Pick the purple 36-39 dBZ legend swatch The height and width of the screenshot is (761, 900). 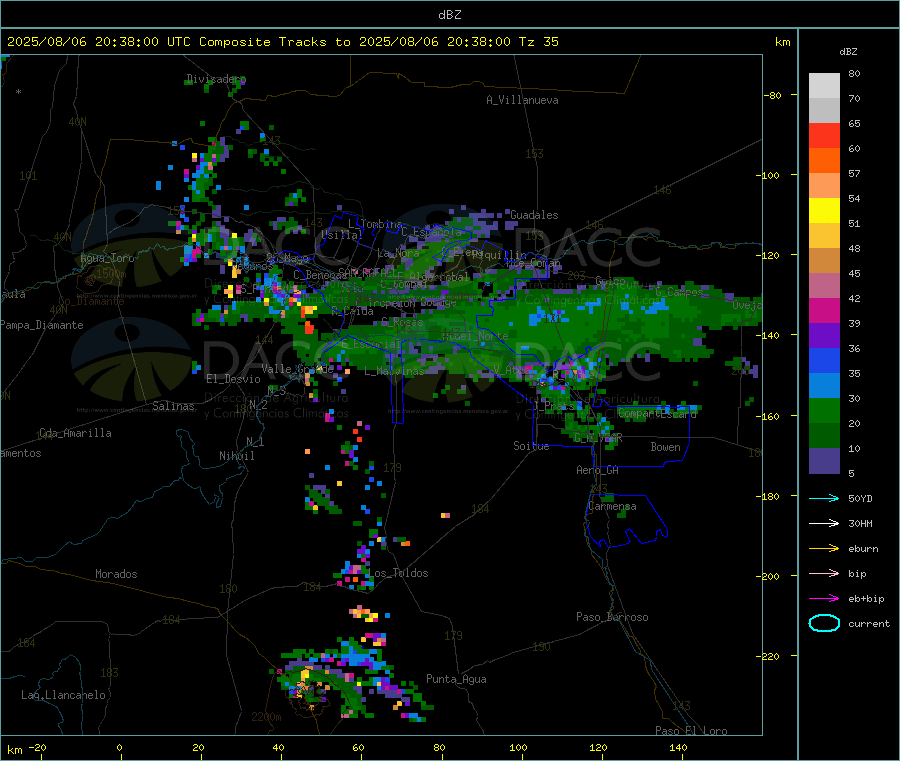824,336
